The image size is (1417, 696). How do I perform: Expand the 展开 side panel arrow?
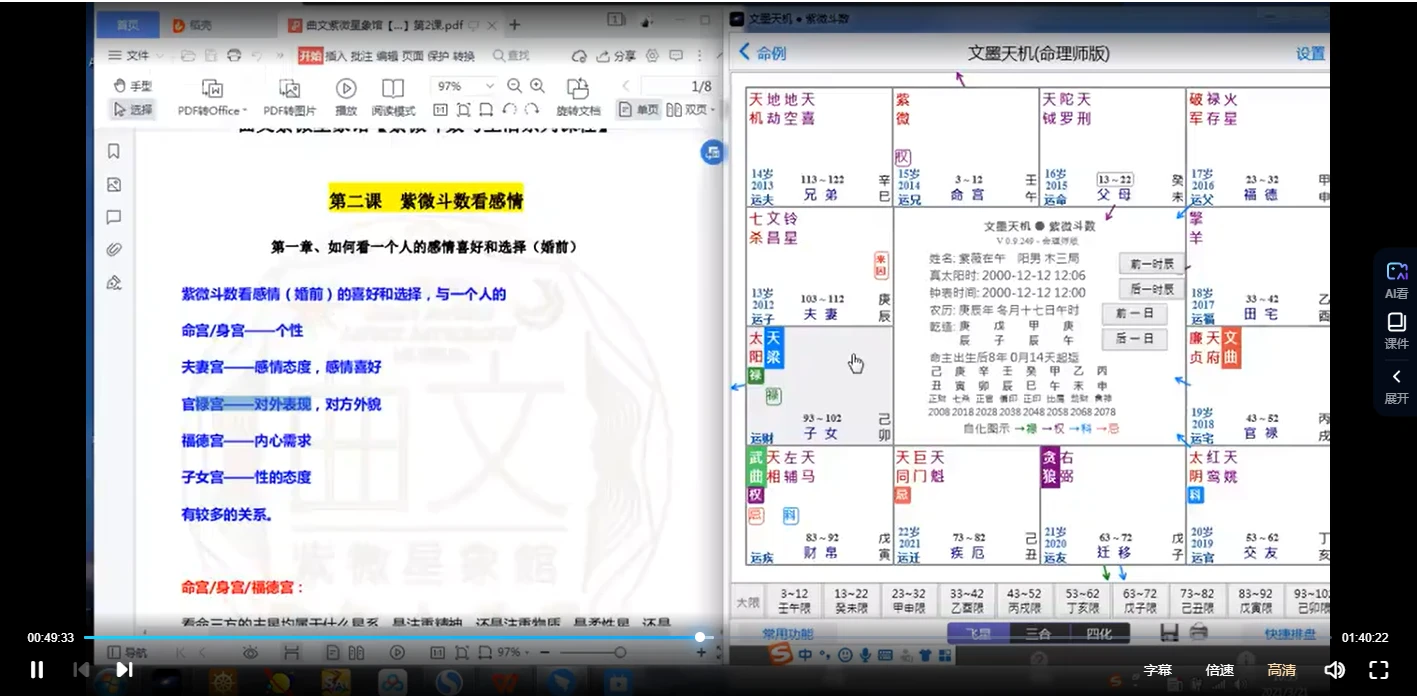tap(1397, 386)
